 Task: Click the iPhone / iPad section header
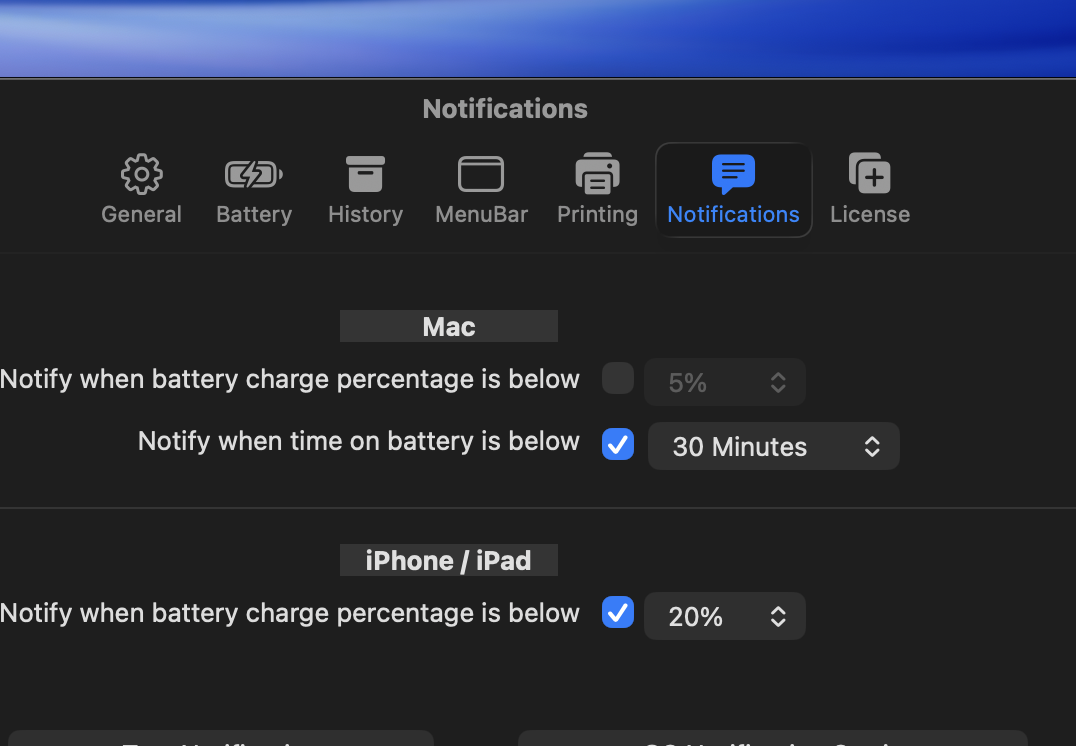[x=449, y=560]
